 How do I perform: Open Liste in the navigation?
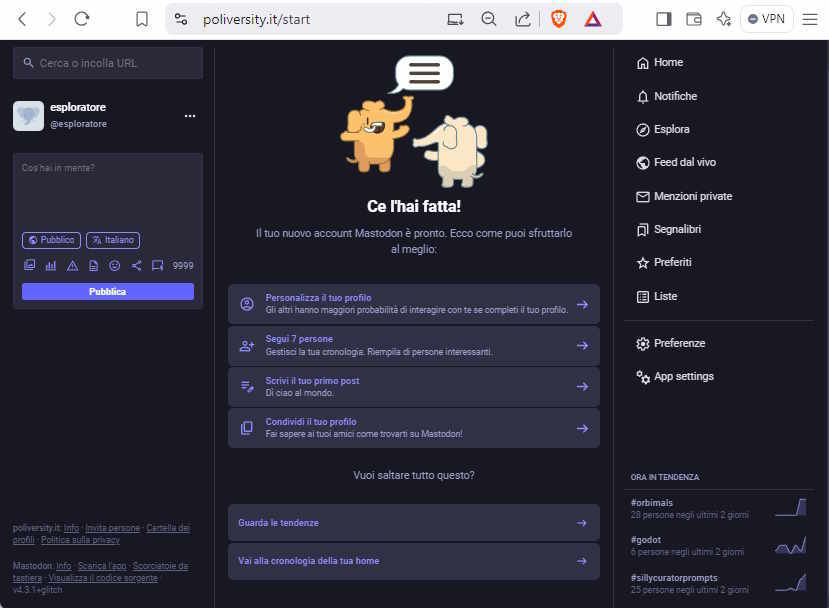[x=657, y=296]
